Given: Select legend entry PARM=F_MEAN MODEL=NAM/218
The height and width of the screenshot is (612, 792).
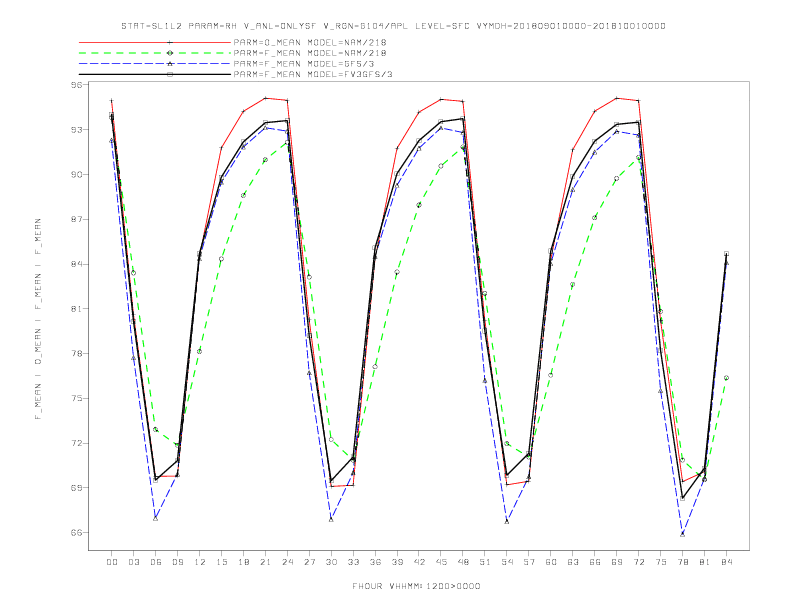Looking at the screenshot, I should coord(310,53).
